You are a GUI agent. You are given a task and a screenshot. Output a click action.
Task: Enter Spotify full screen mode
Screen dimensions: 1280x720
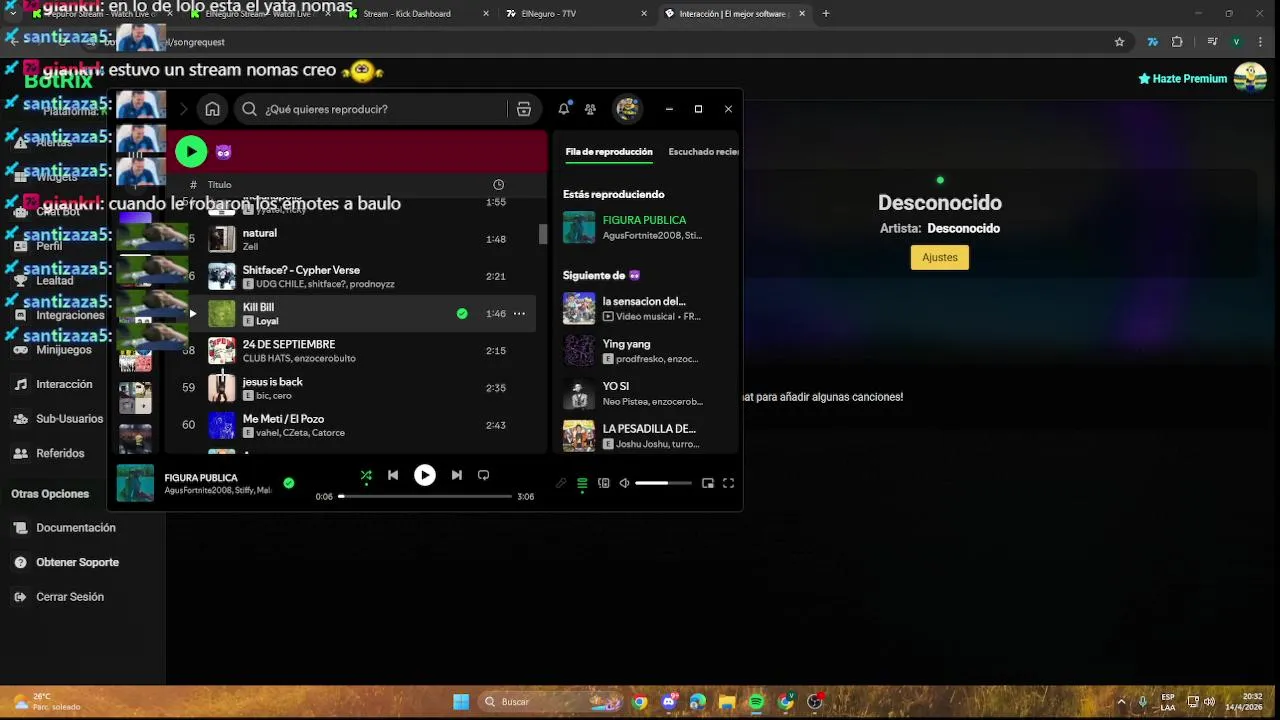729,483
